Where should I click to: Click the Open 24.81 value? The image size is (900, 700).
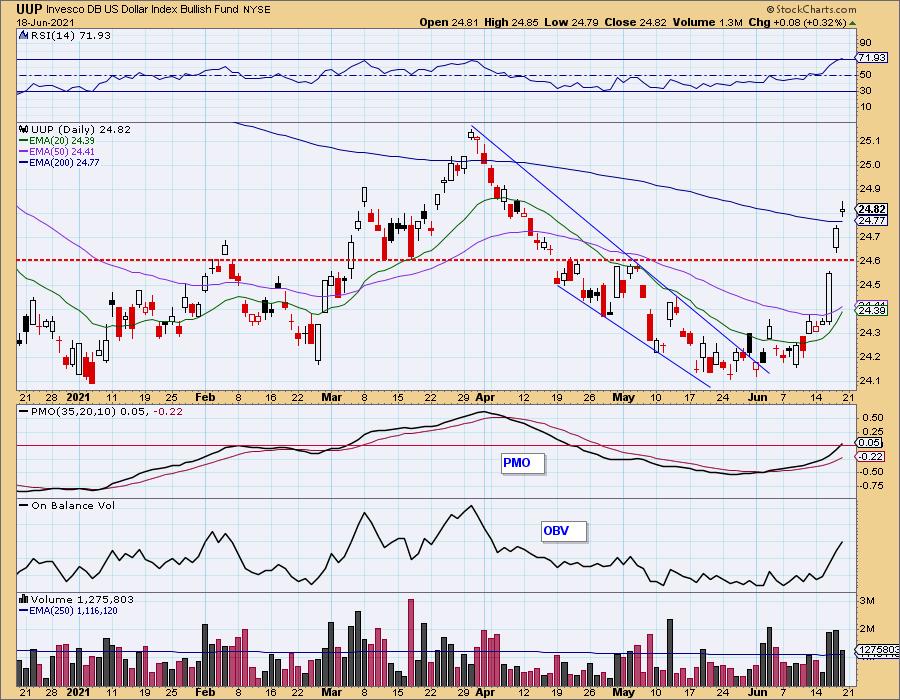[449, 22]
